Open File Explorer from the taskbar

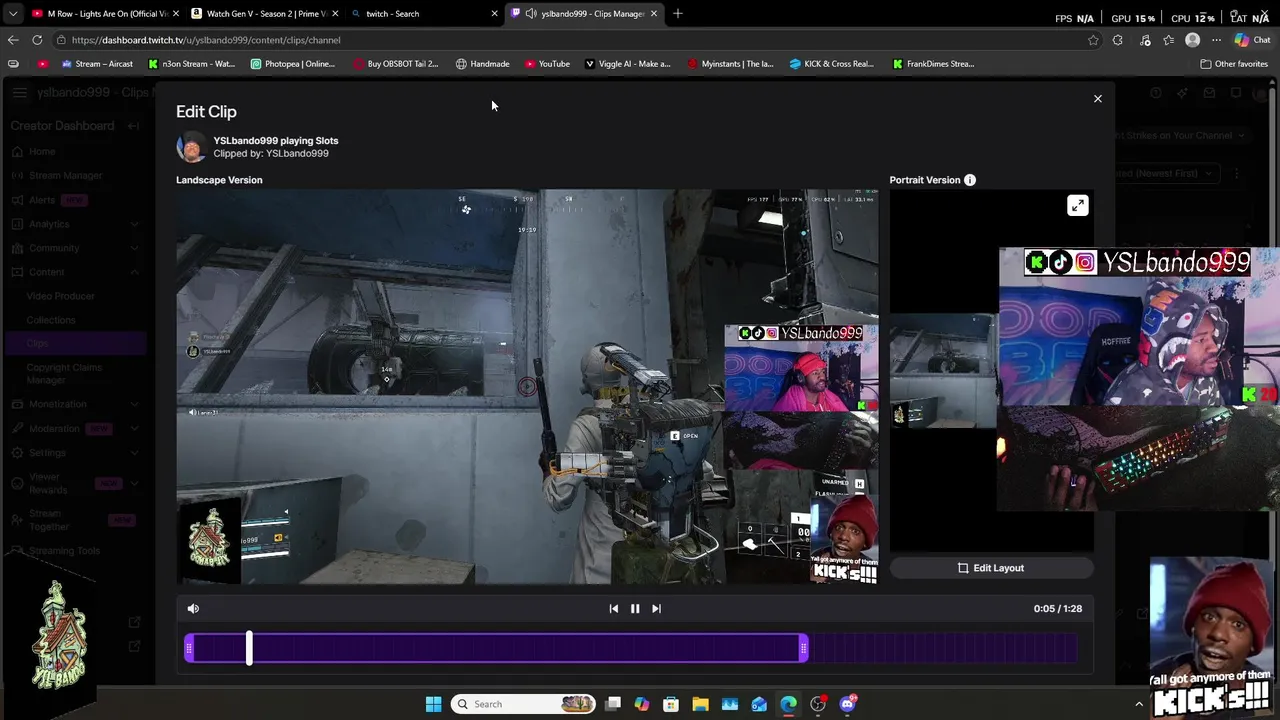[700, 704]
